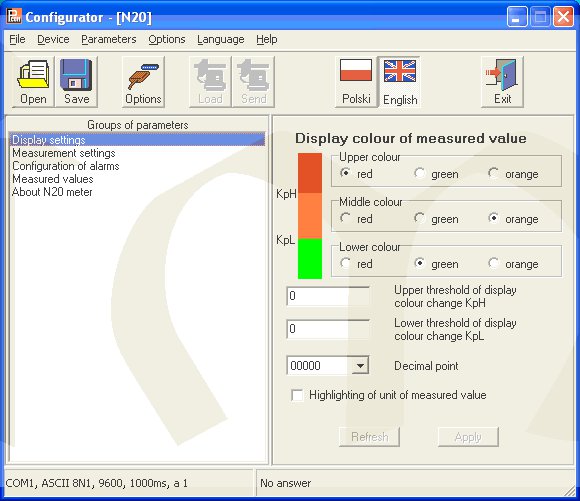Screen dimensions: 580x501
Task: Open the Device menu
Action: 53,39
